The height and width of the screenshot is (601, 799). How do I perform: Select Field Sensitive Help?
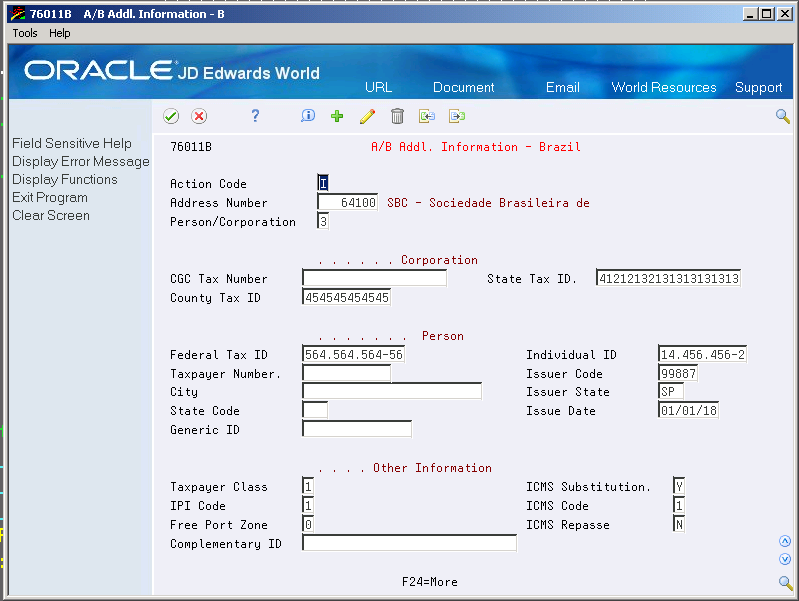click(72, 143)
